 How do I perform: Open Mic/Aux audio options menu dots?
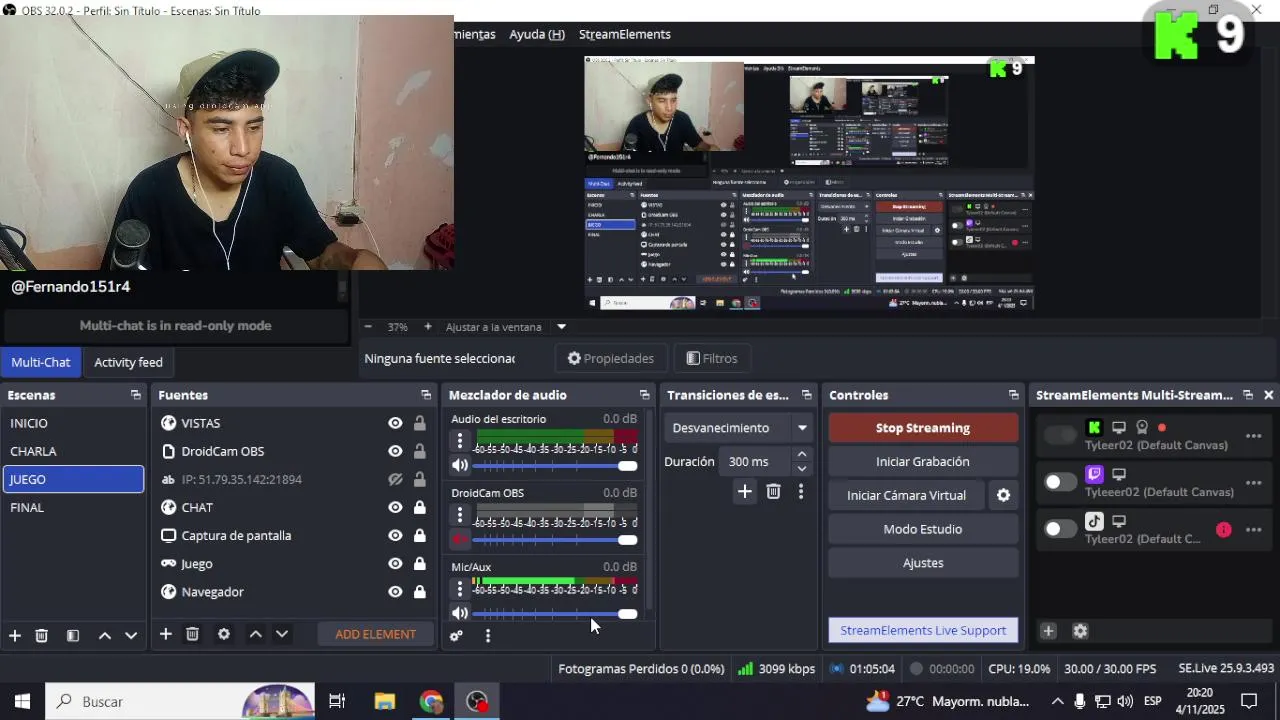tap(460, 589)
